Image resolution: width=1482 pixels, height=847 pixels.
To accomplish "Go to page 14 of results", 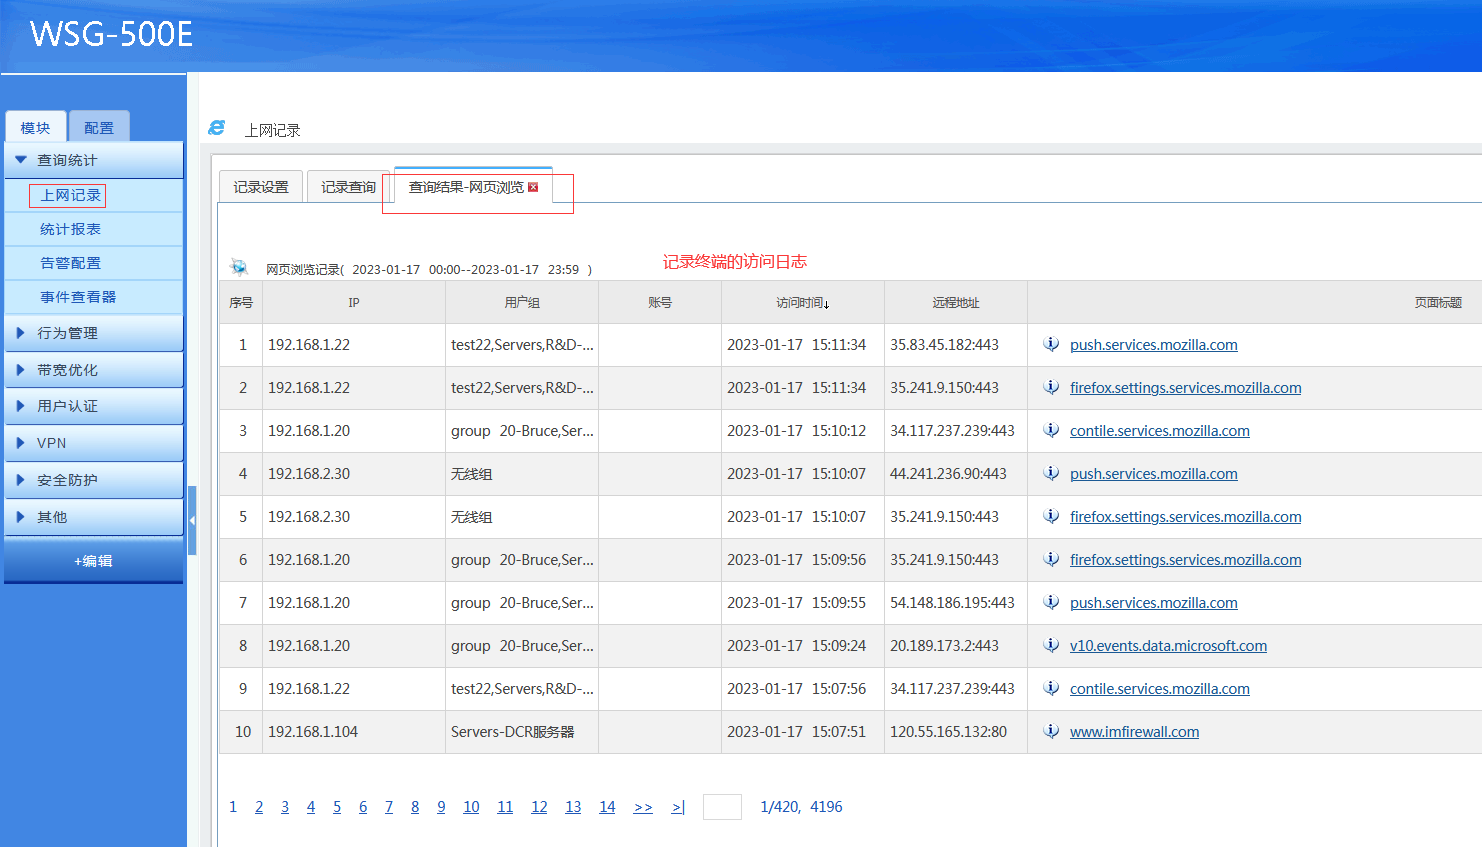I will pyautogui.click(x=607, y=807).
